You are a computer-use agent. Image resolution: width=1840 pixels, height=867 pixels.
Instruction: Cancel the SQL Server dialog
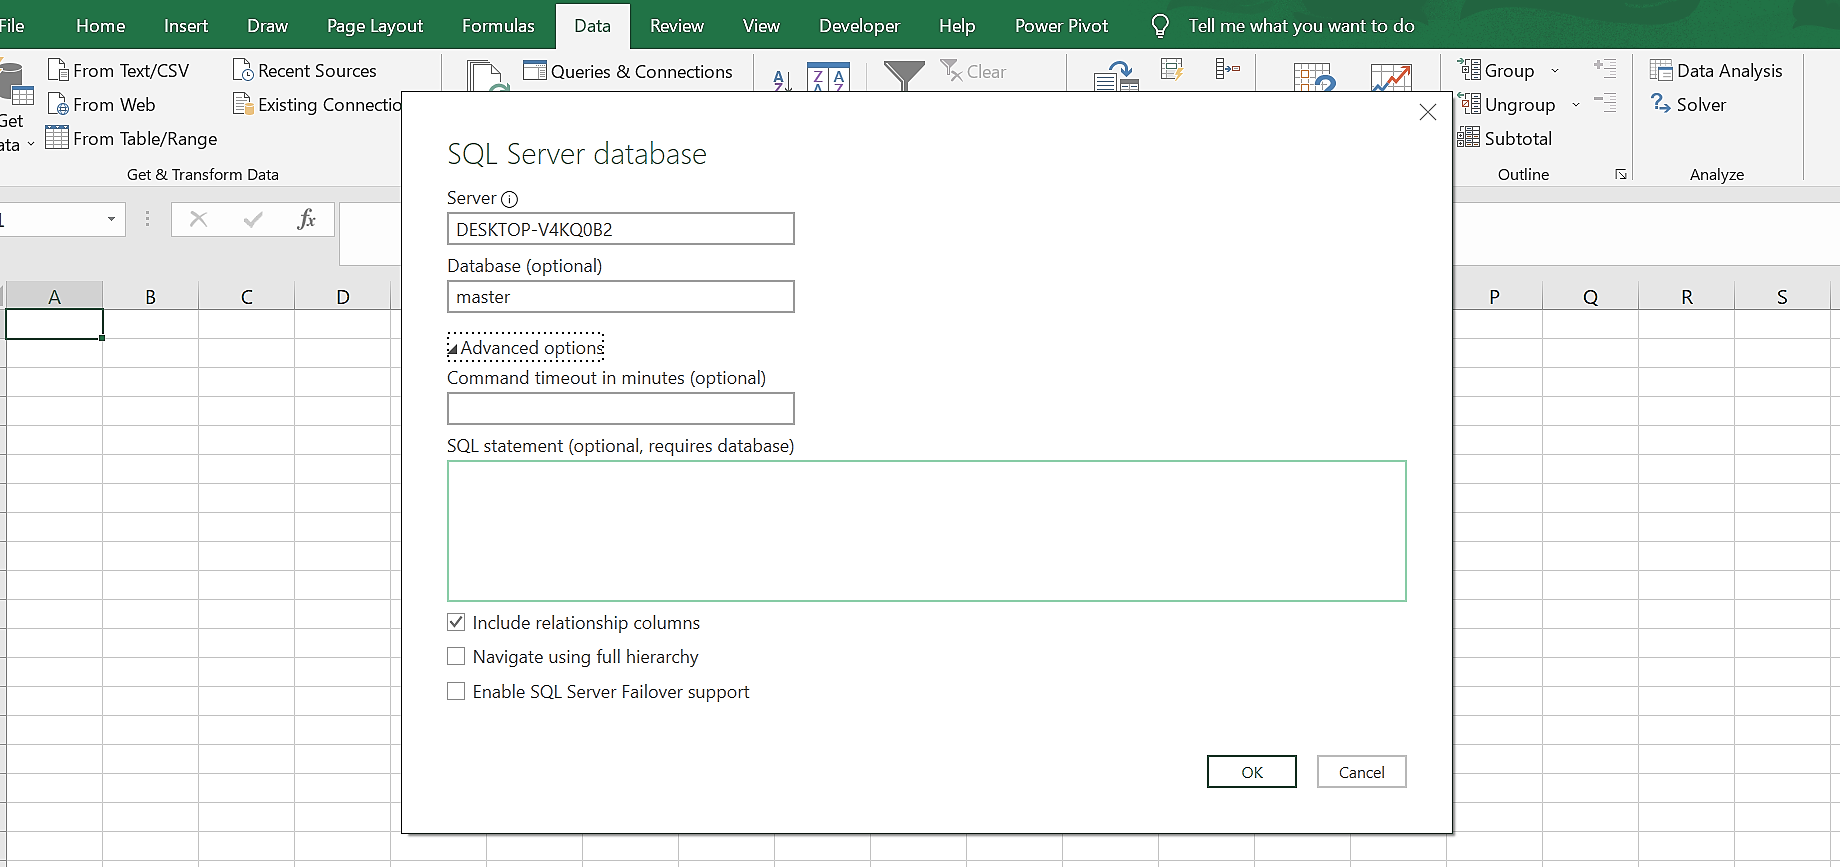tap(1362, 772)
